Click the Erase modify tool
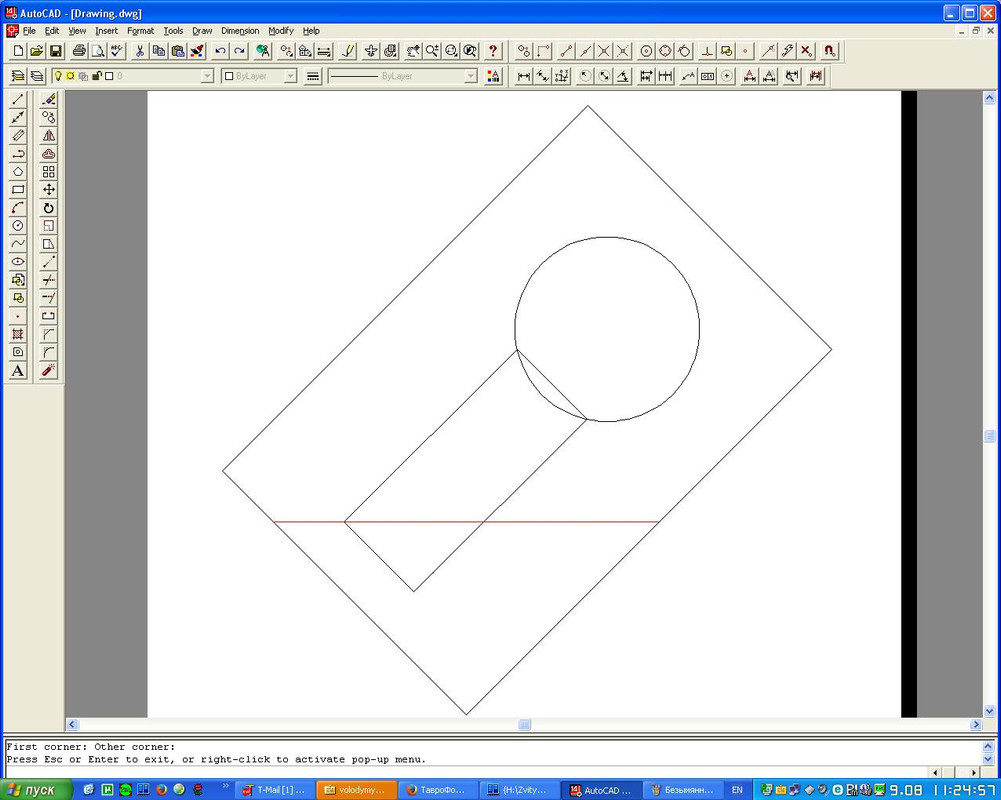 coord(49,100)
